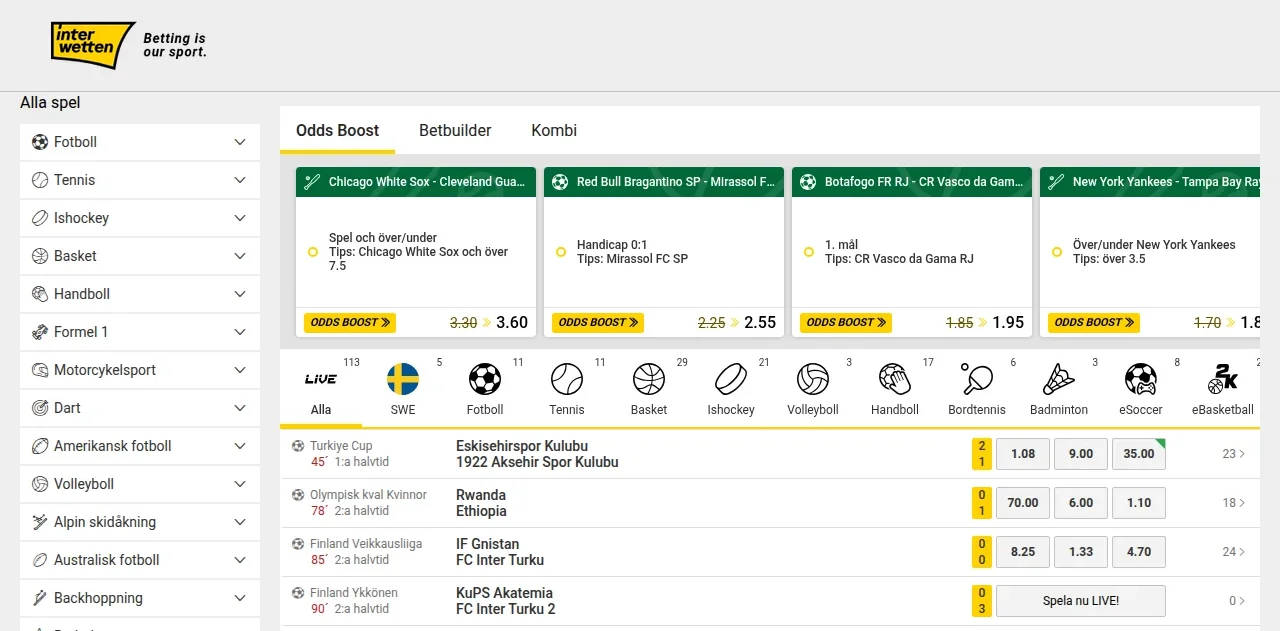Open 24 more markets for IF Gnistan match
This screenshot has width=1280, height=631.
tap(1234, 552)
